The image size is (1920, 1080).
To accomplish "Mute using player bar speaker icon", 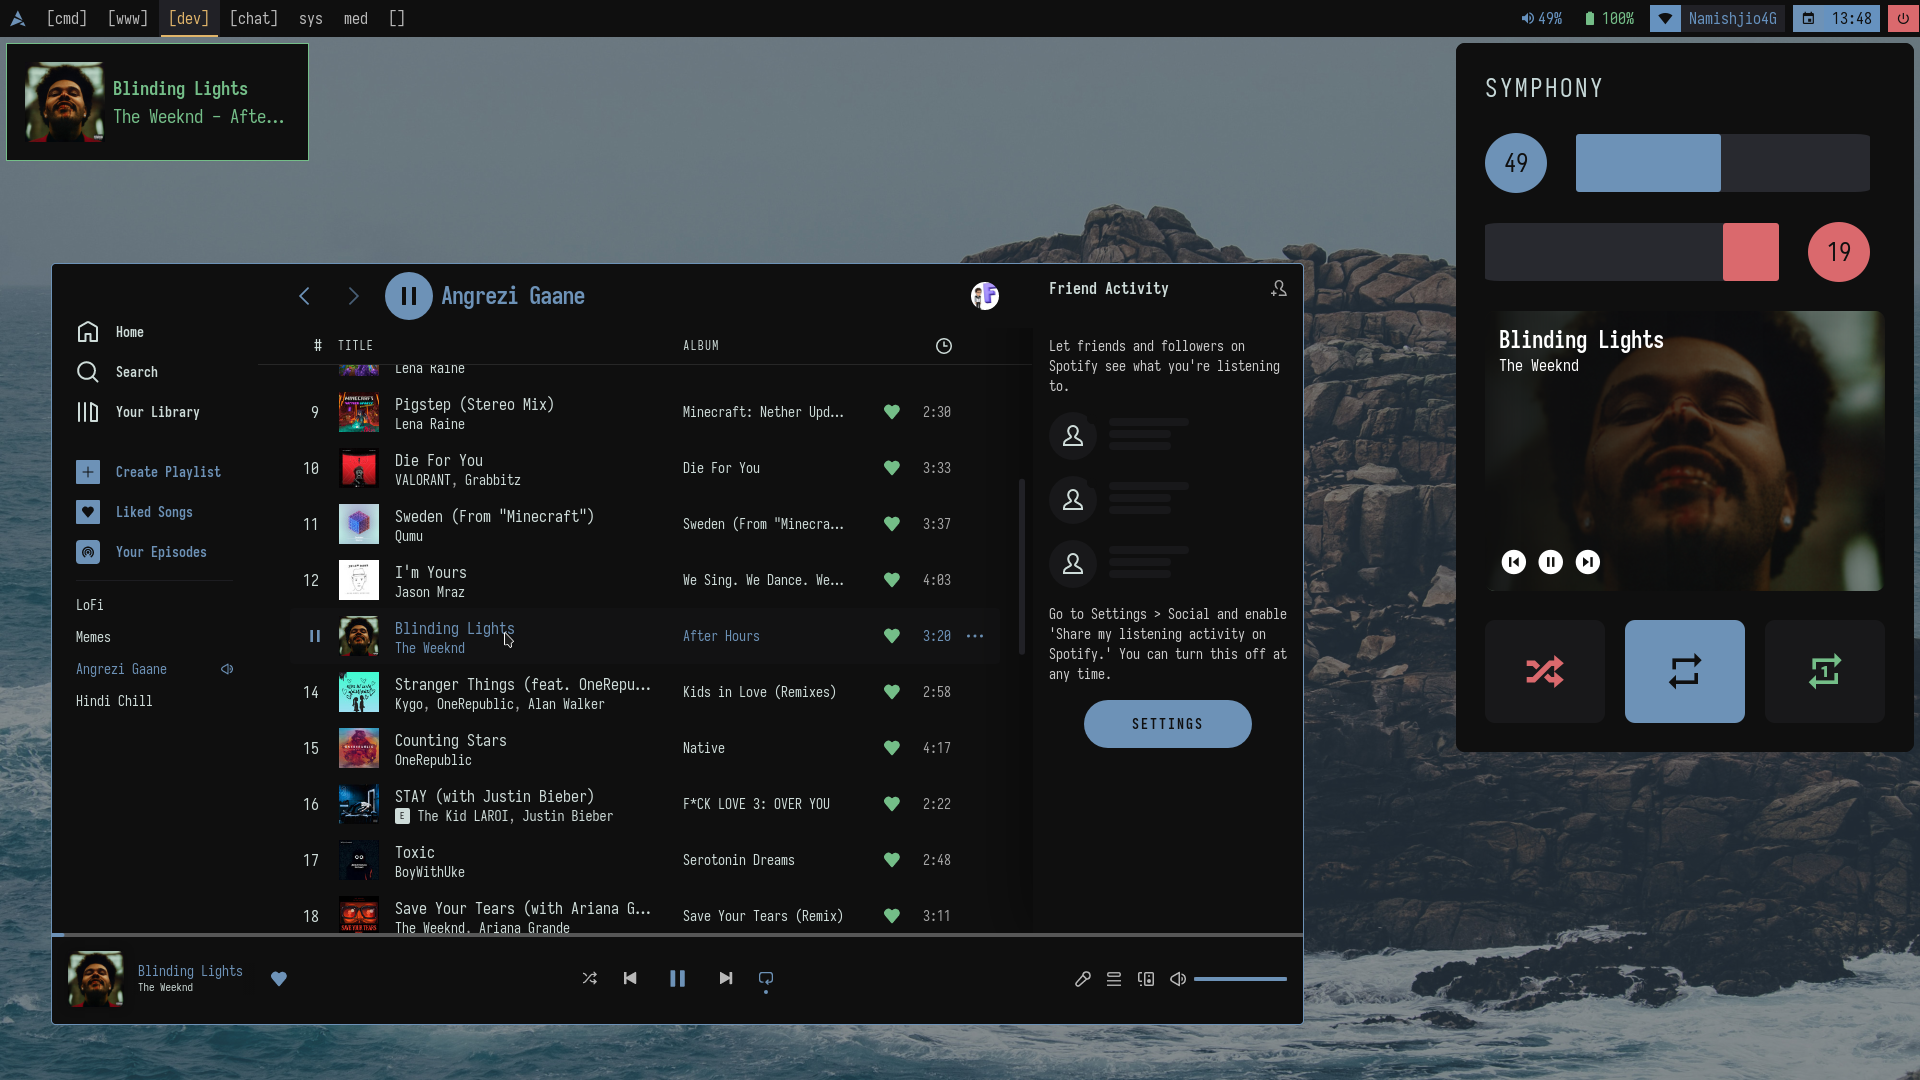I will pyautogui.click(x=1178, y=979).
